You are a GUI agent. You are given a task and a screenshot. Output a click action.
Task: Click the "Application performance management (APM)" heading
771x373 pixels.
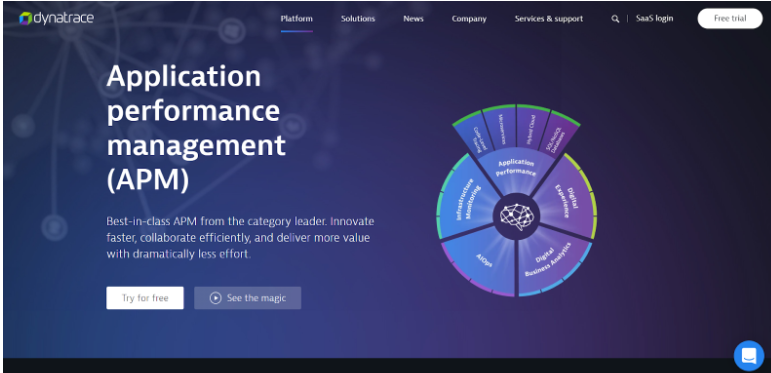pyautogui.click(x=196, y=128)
